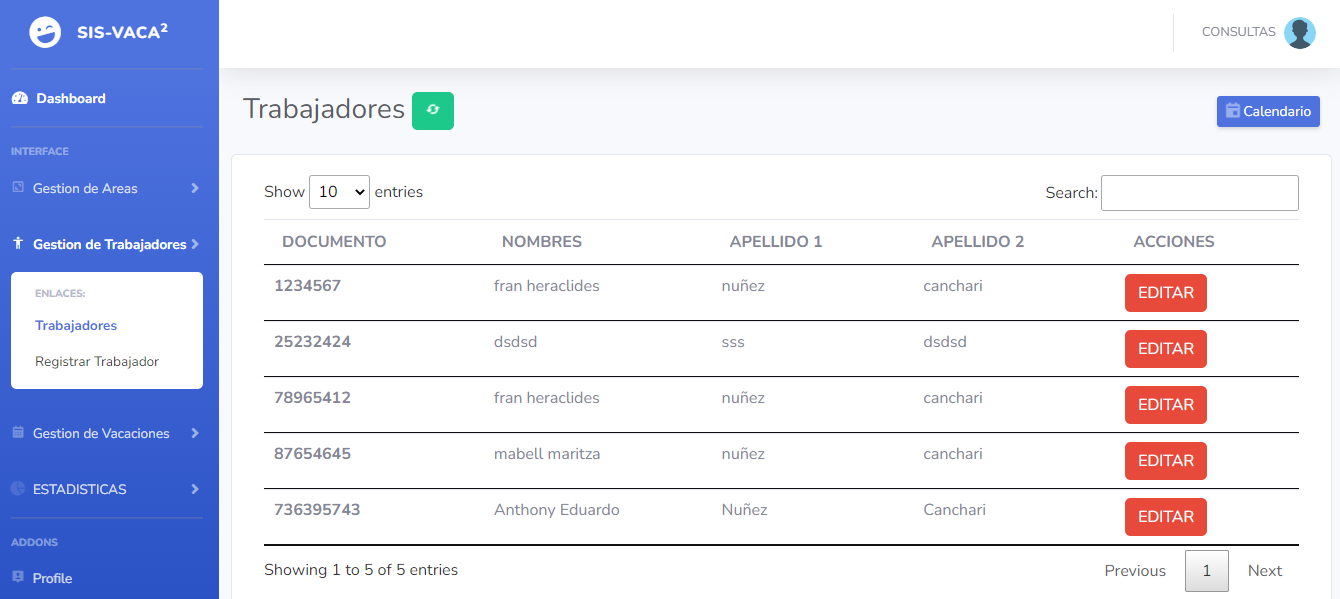Open the Profile sidebar icon
The image size is (1340, 599).
(x=18, y=578)
